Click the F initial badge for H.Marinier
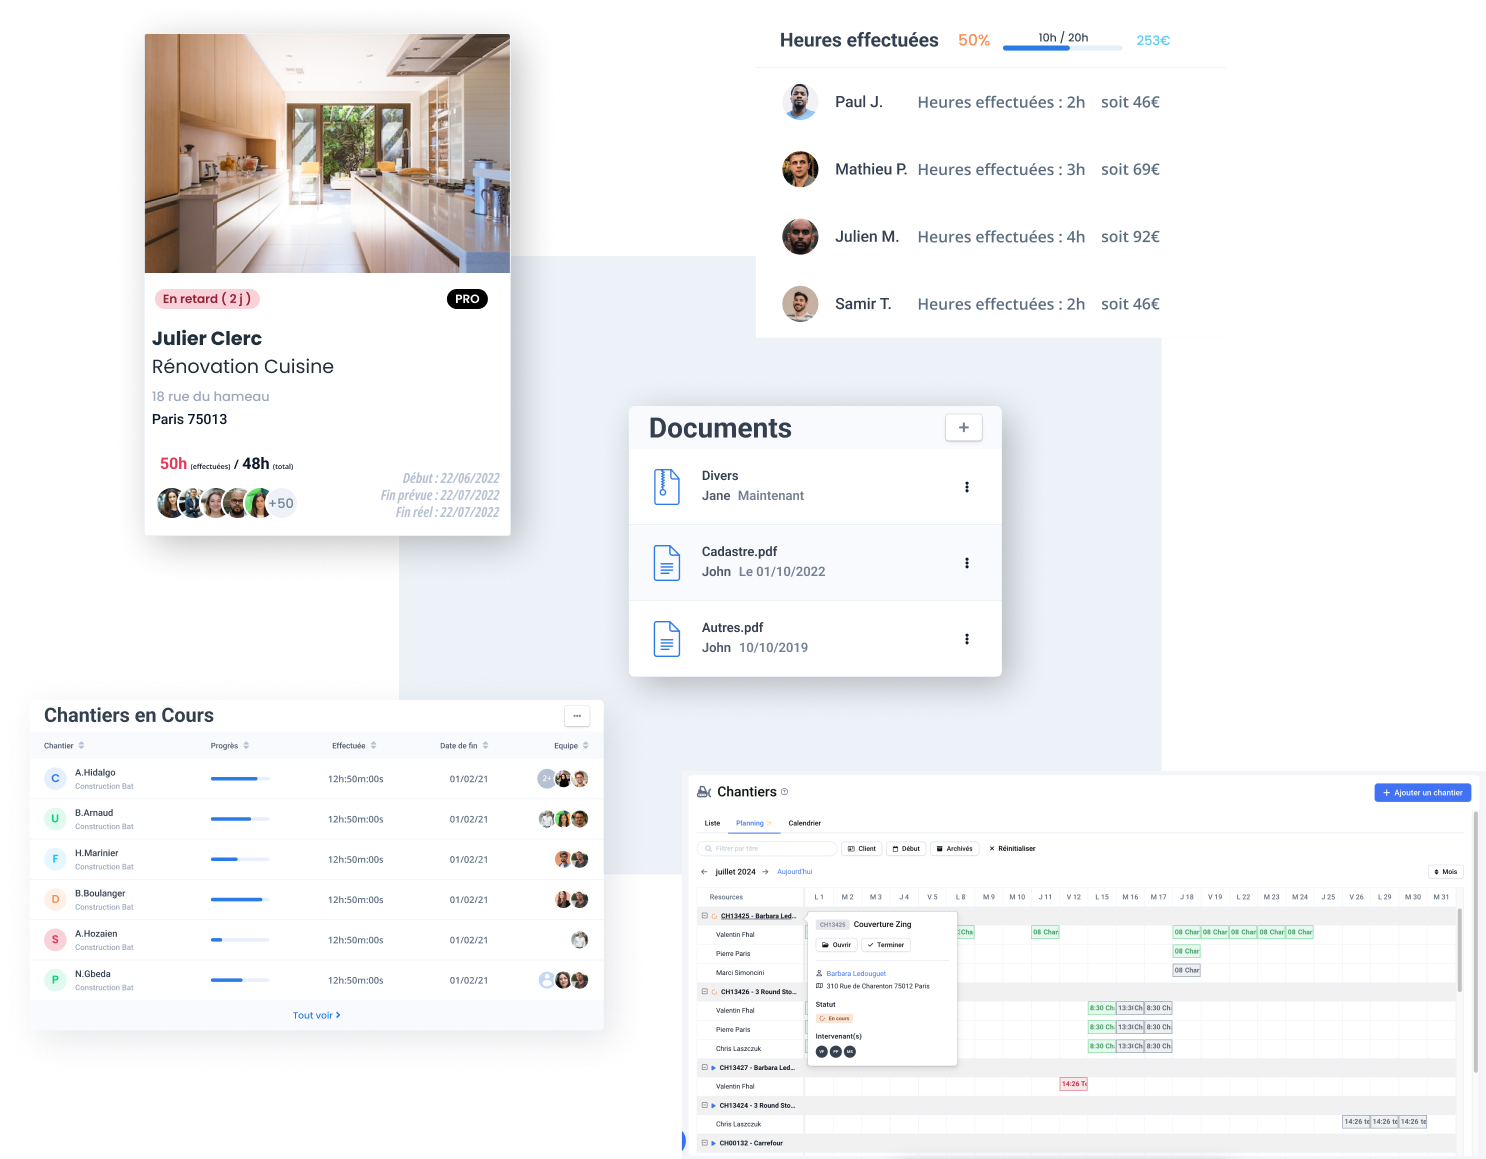Image resolution: width=1486 pixels, height=1159 pixels. click(x=55, y=858)
